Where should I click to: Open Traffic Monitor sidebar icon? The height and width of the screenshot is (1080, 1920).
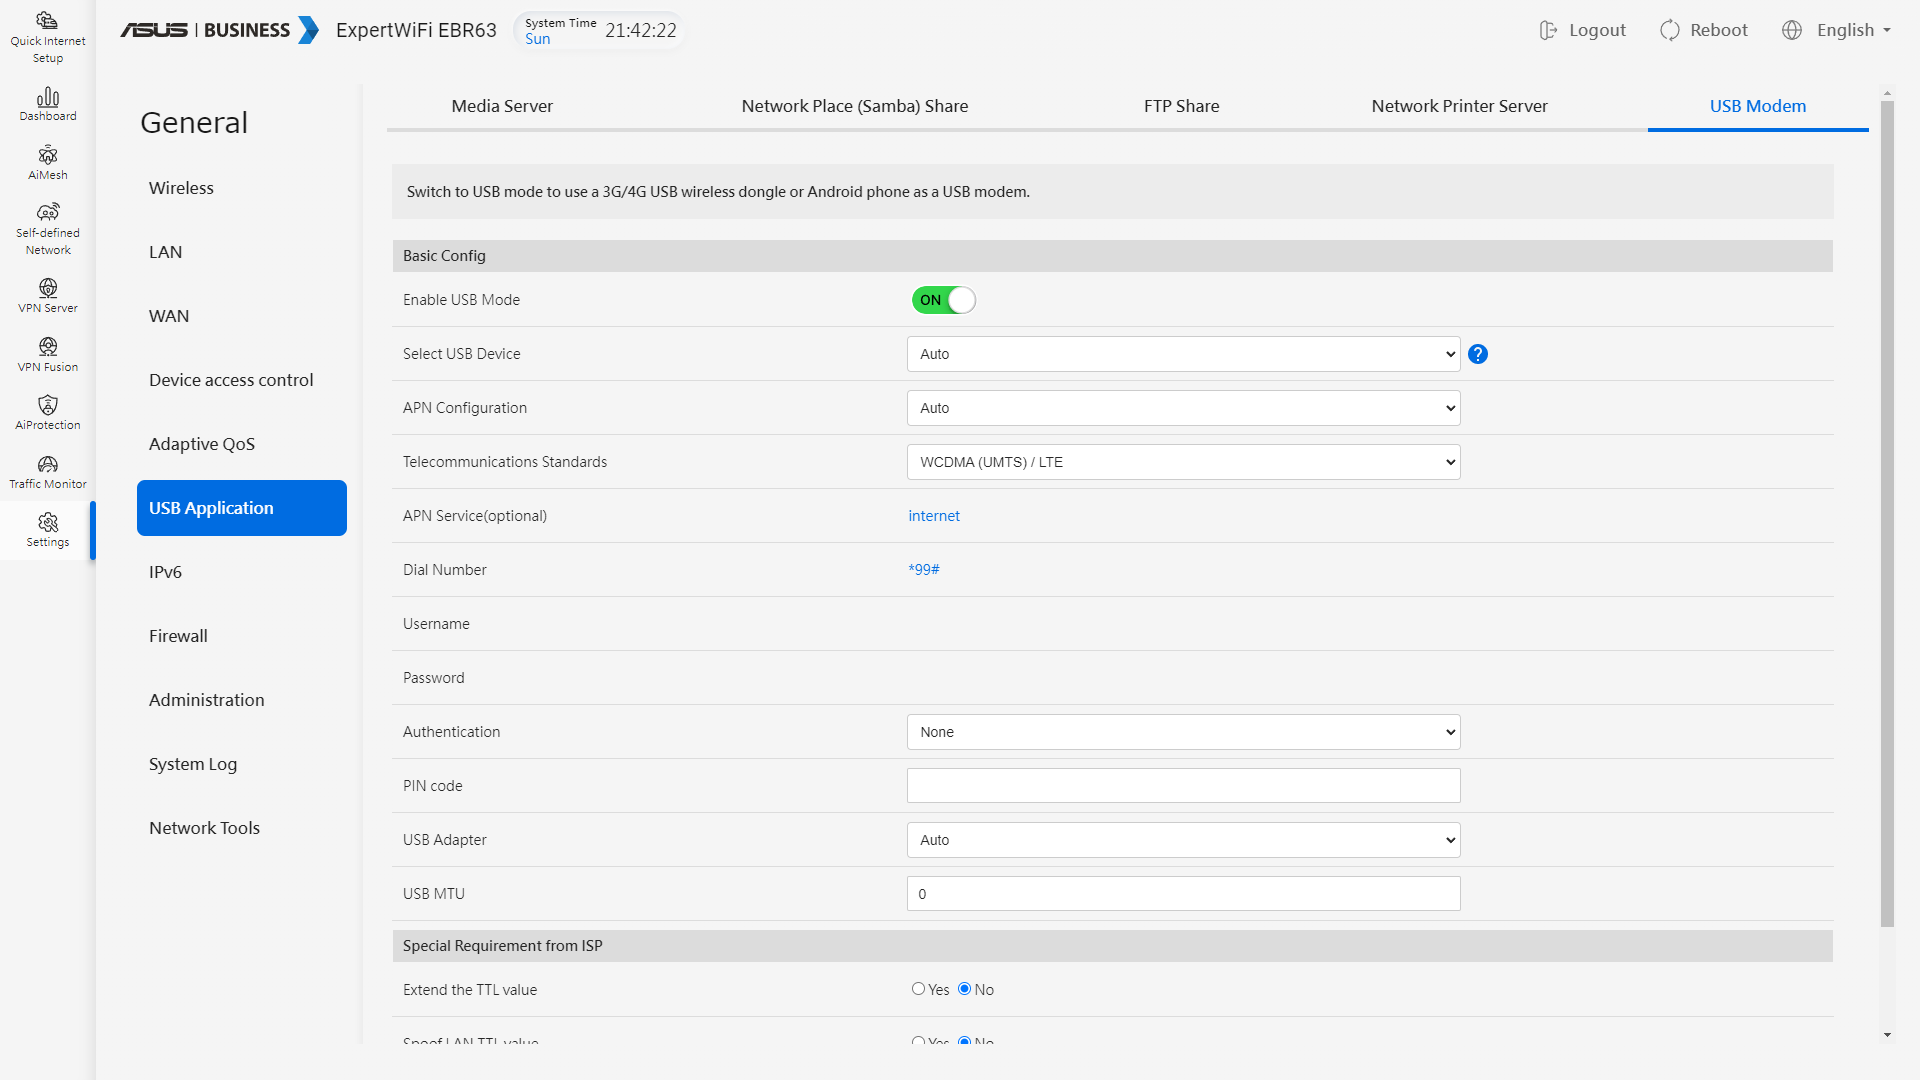(48, 471)
